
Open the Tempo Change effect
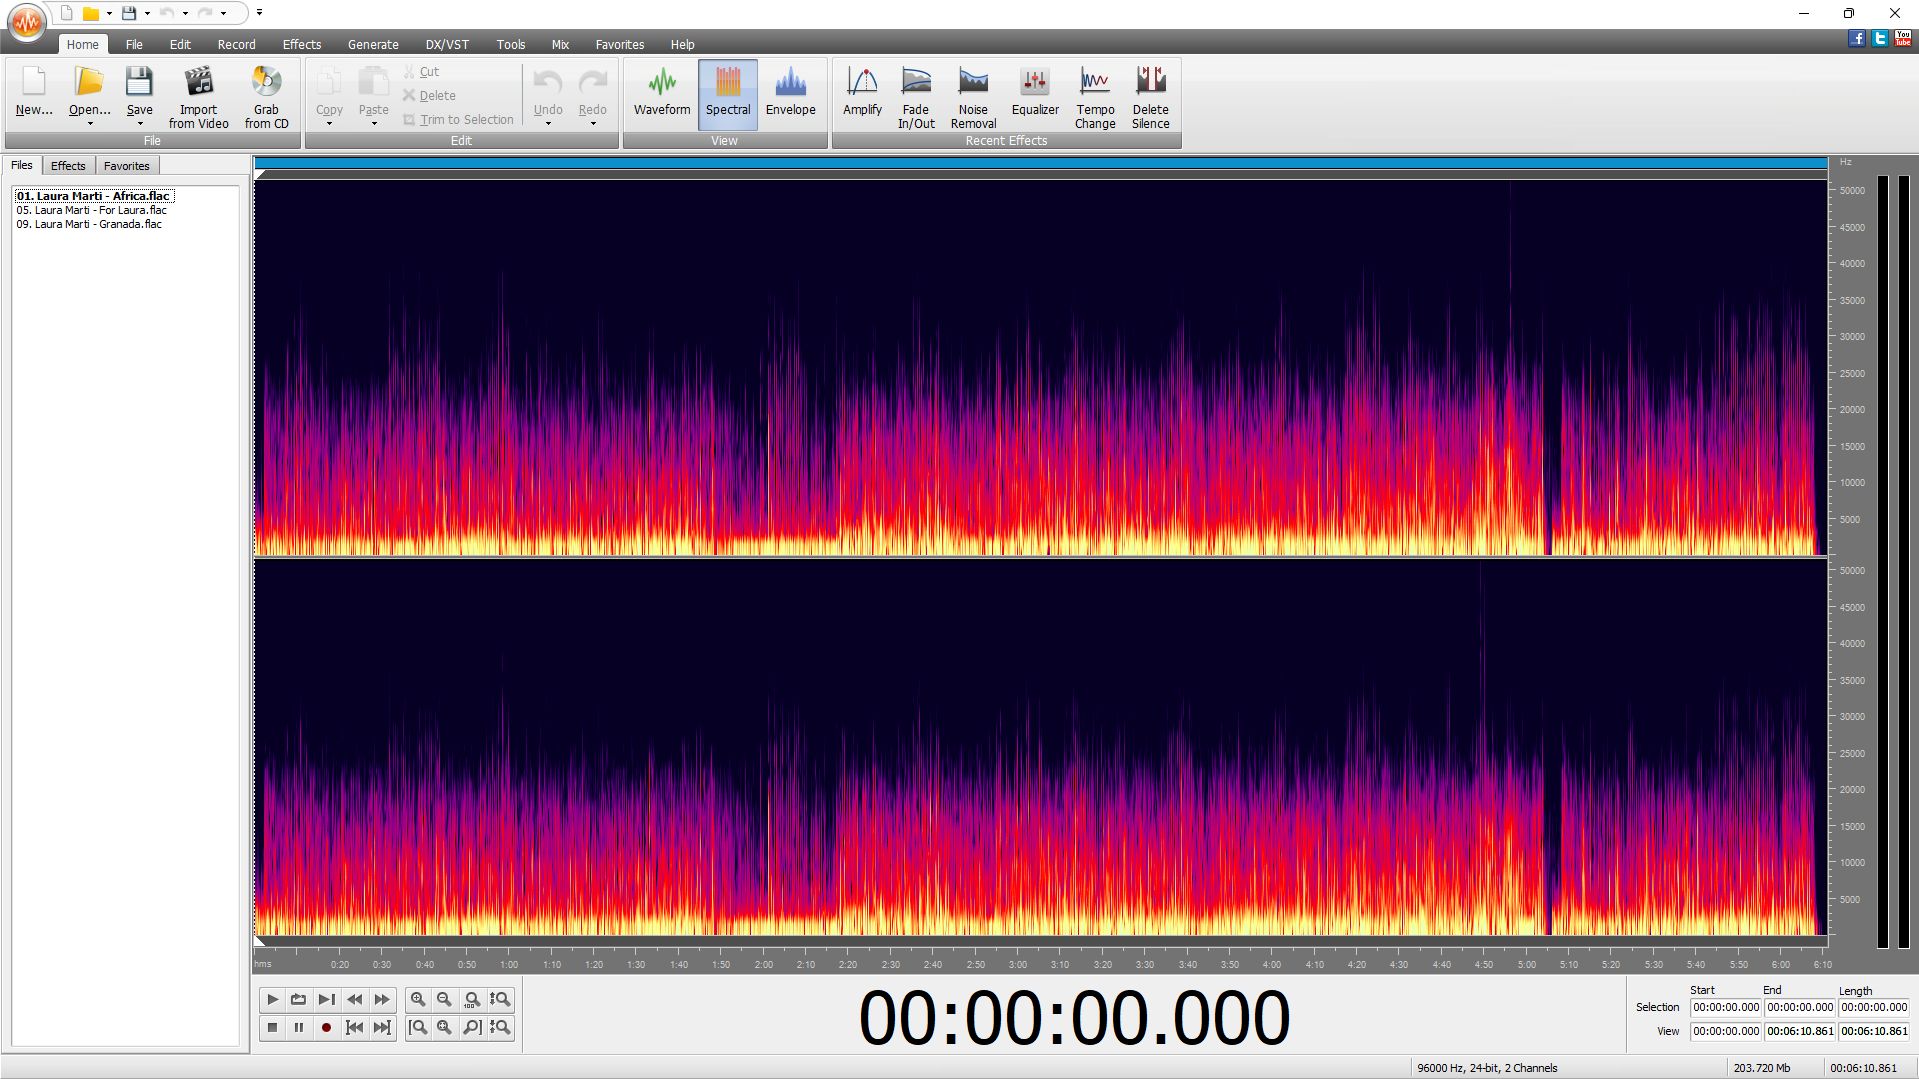tap(1094, 96)
